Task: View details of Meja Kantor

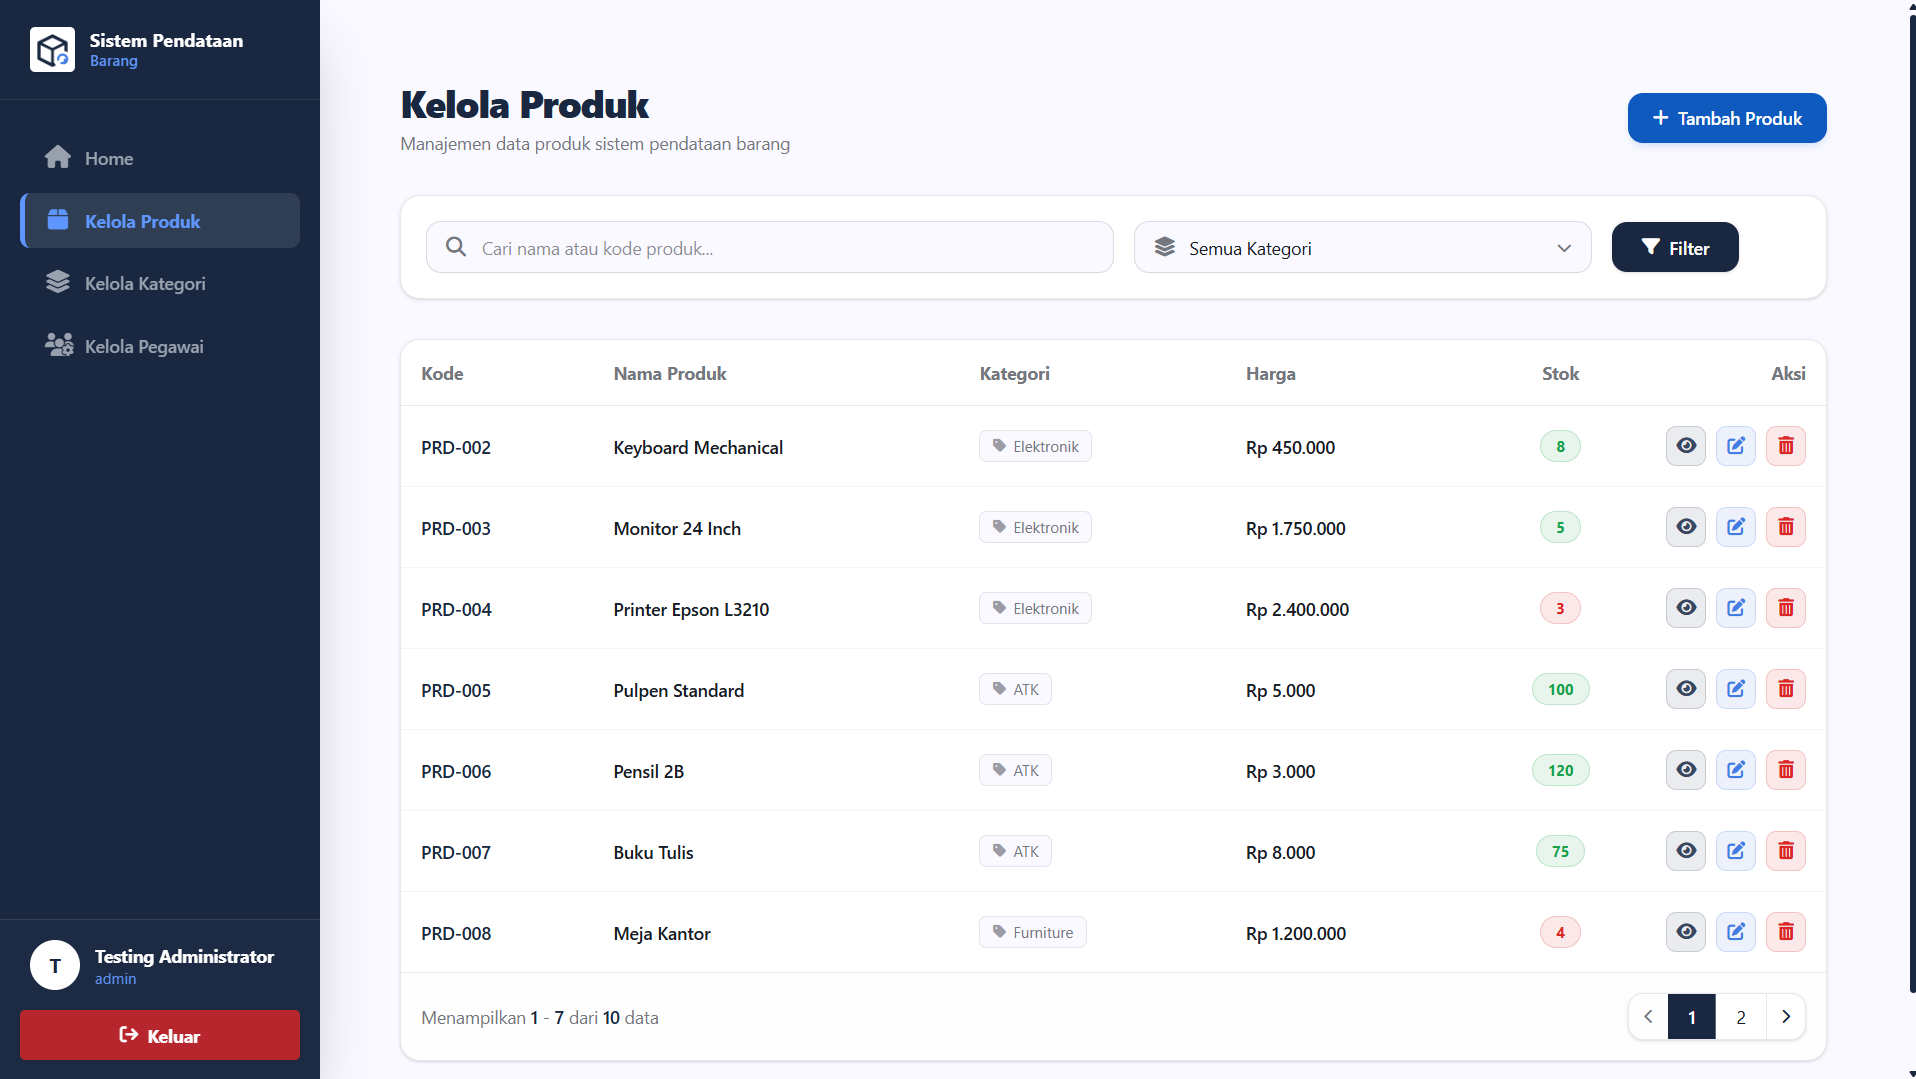Action: pos(1686,932)
